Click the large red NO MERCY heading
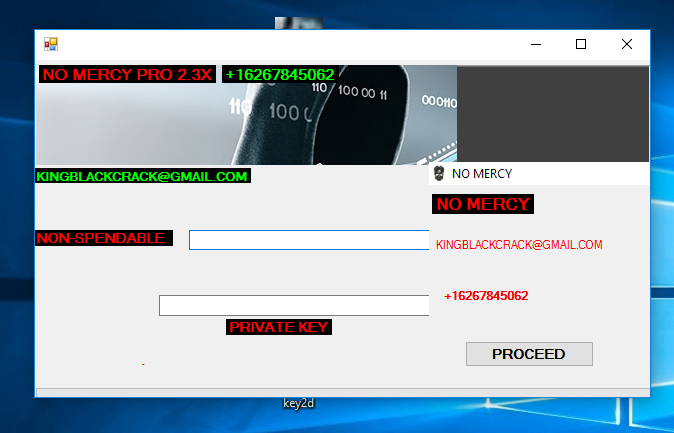Screen dimensions: 674x433 482,204
